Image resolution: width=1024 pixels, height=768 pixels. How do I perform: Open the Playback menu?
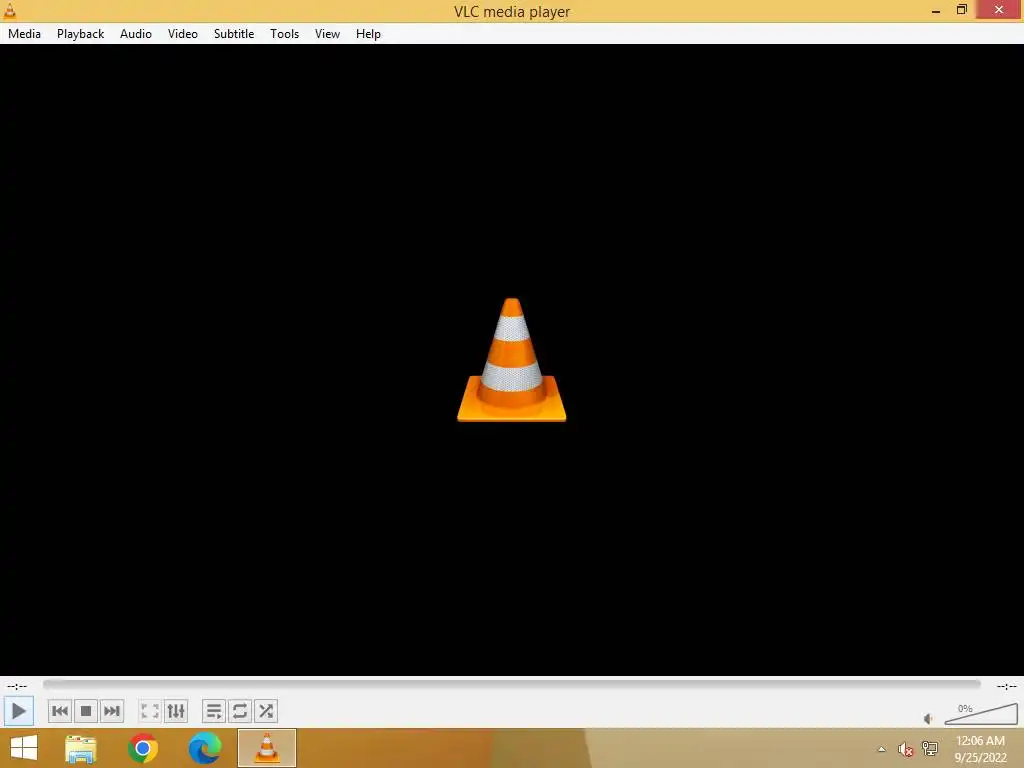click(x=80, y=34)
